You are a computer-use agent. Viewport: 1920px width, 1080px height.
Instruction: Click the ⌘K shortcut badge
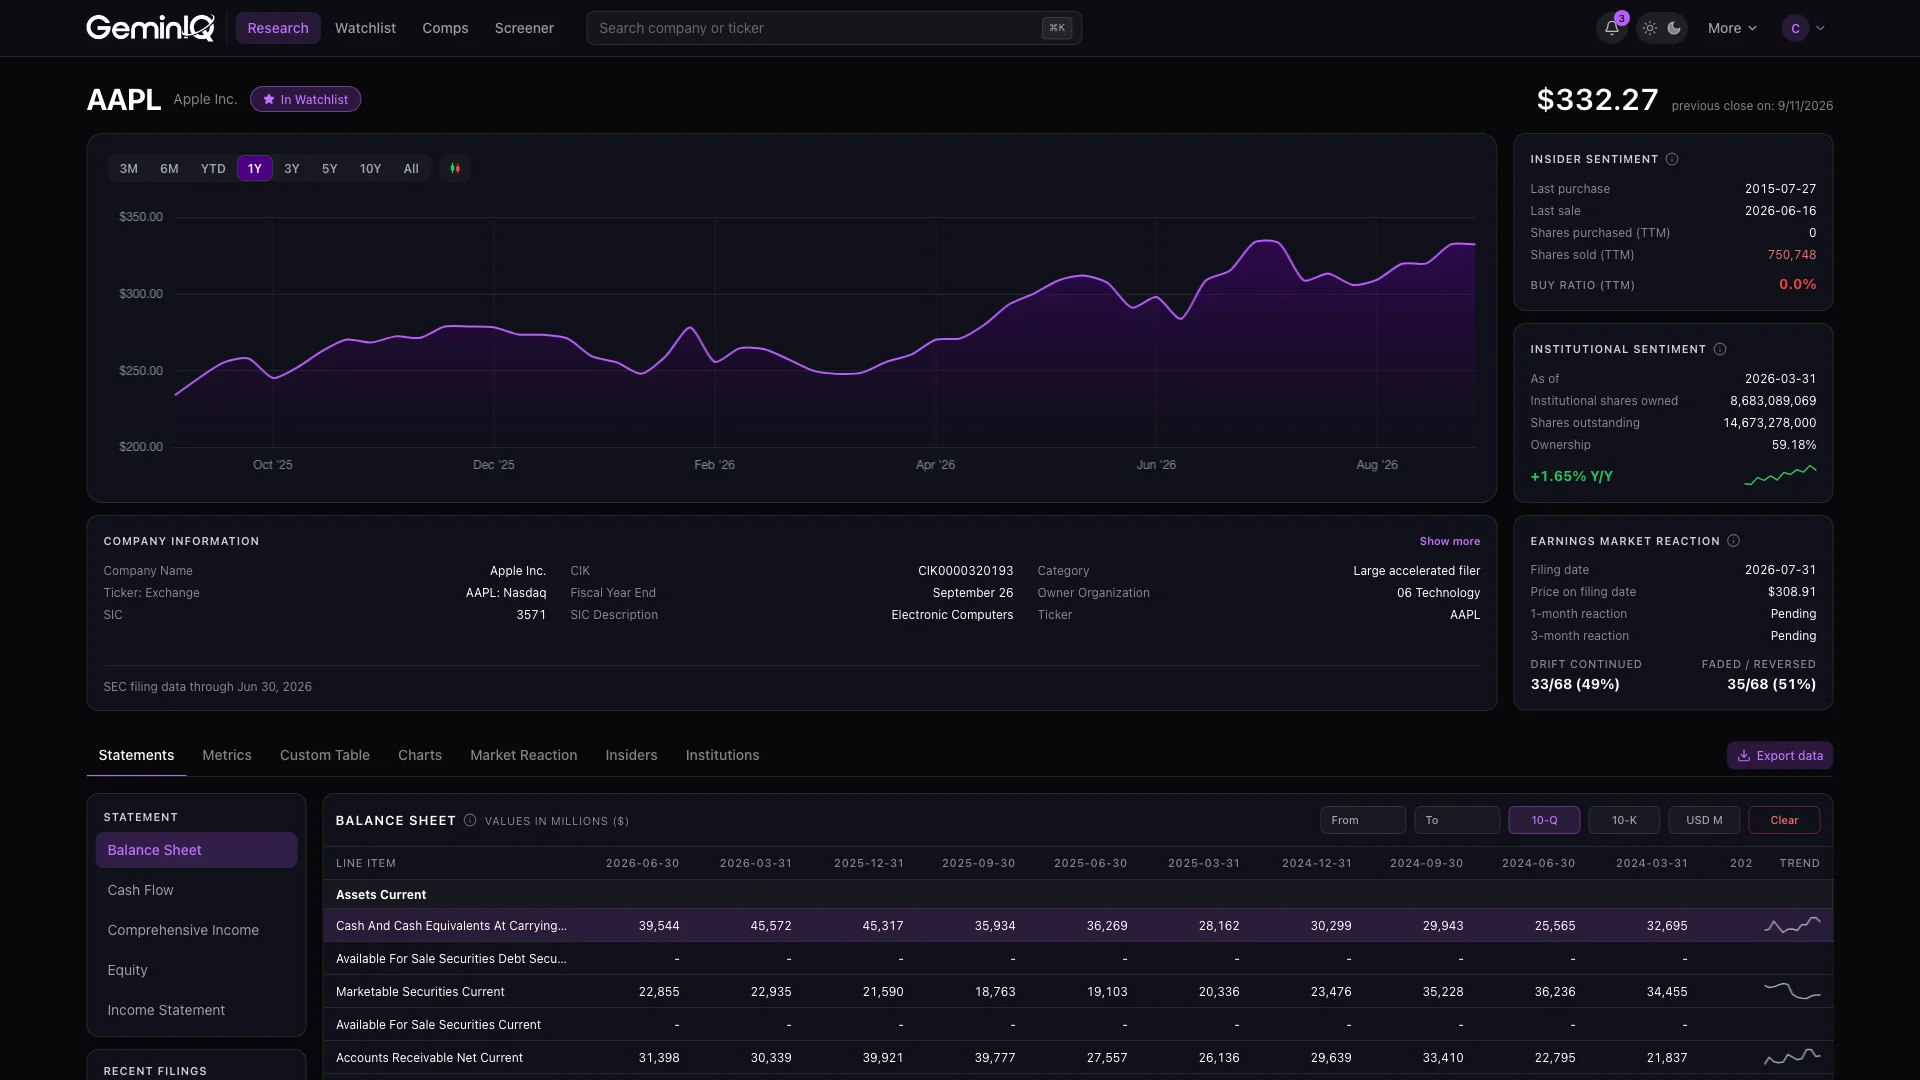point(1057,28)
